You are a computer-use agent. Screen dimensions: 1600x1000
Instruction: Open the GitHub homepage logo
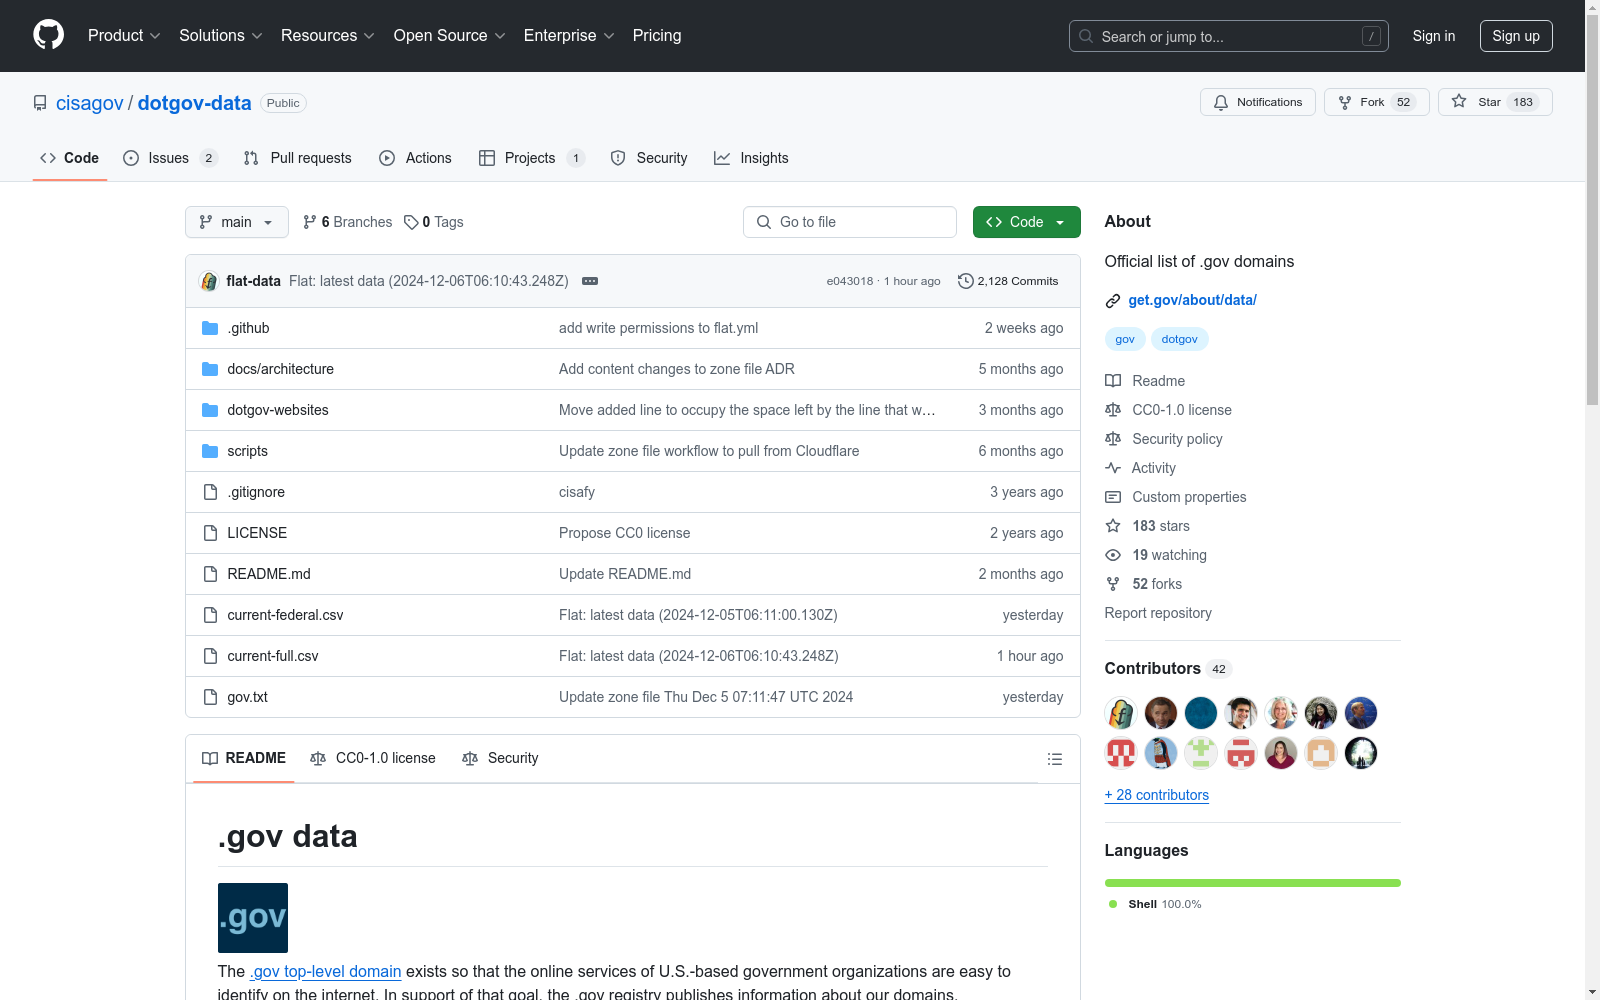click(x=48, y=35)
